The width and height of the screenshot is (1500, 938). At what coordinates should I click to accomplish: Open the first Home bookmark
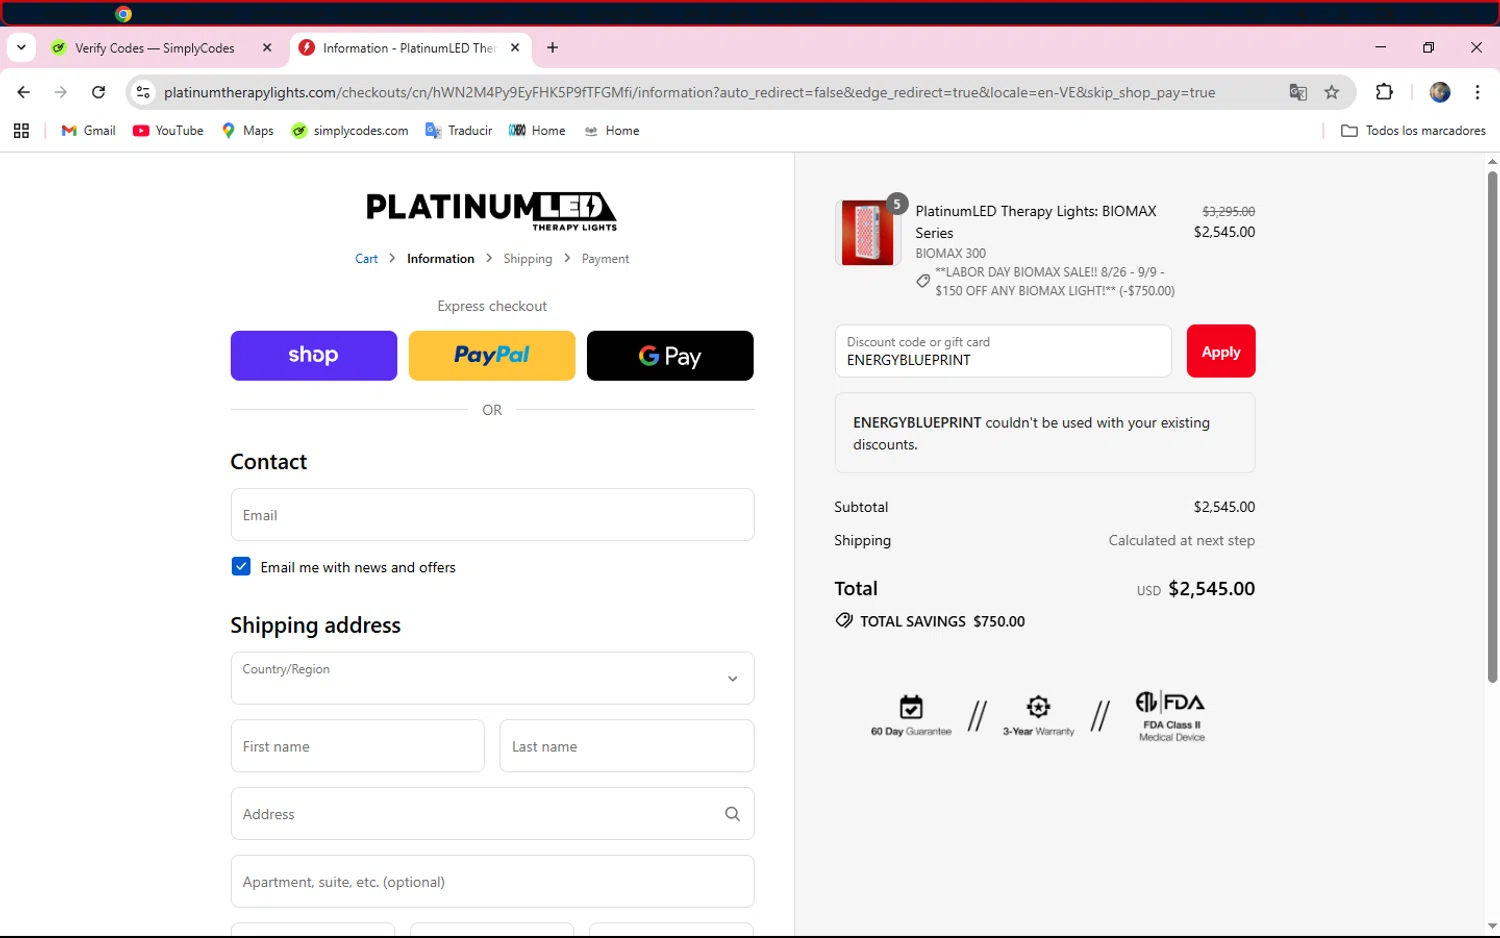click(x=537, y=131)
